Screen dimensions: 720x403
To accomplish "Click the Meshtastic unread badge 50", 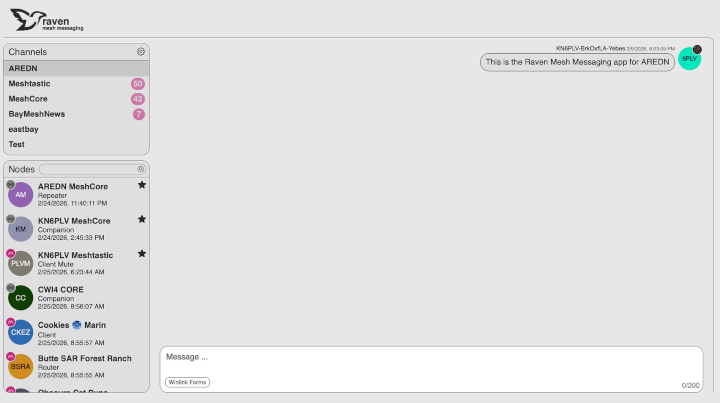I will (138, 84).
